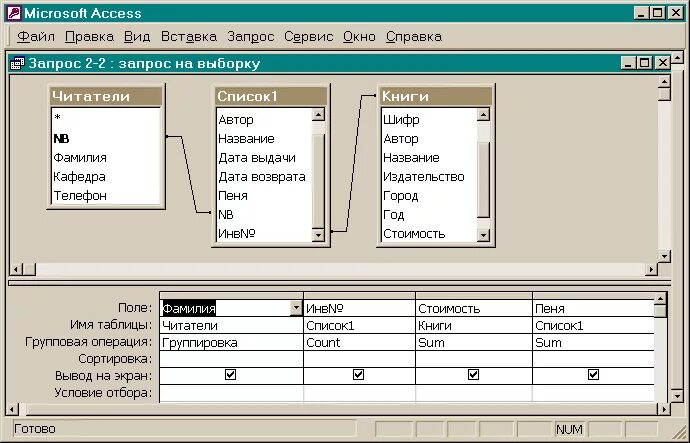Select the bold NB key field in Читатели
The image size is (690, 443).
[x=106, y=139]
